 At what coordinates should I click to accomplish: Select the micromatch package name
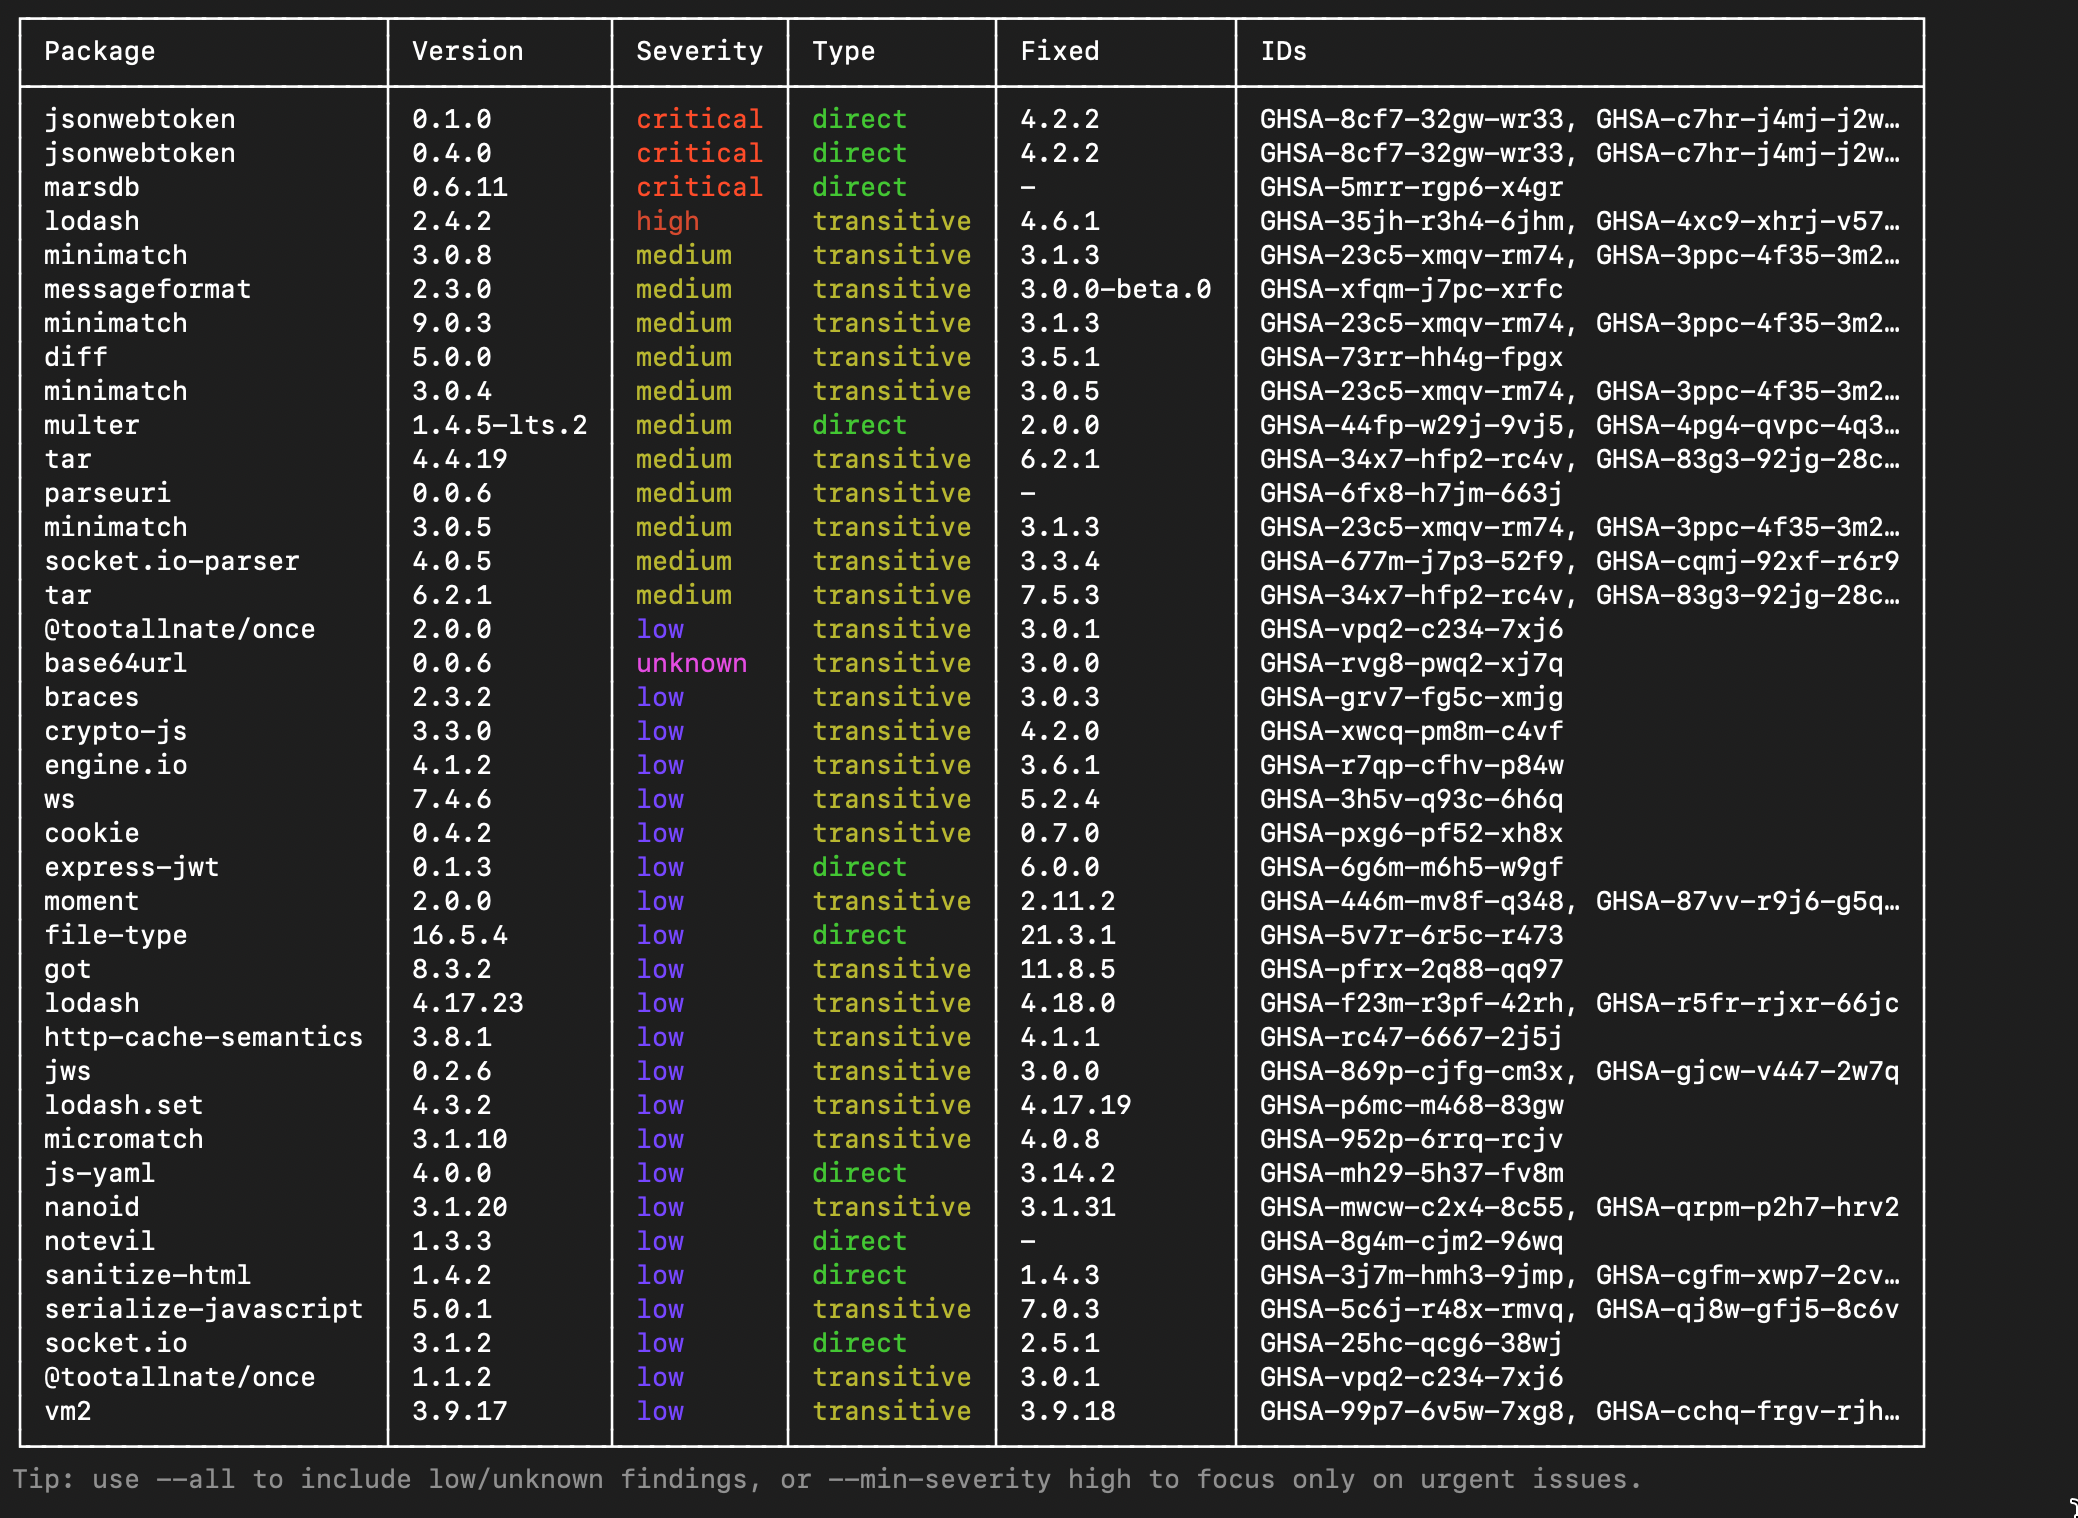124,1139
